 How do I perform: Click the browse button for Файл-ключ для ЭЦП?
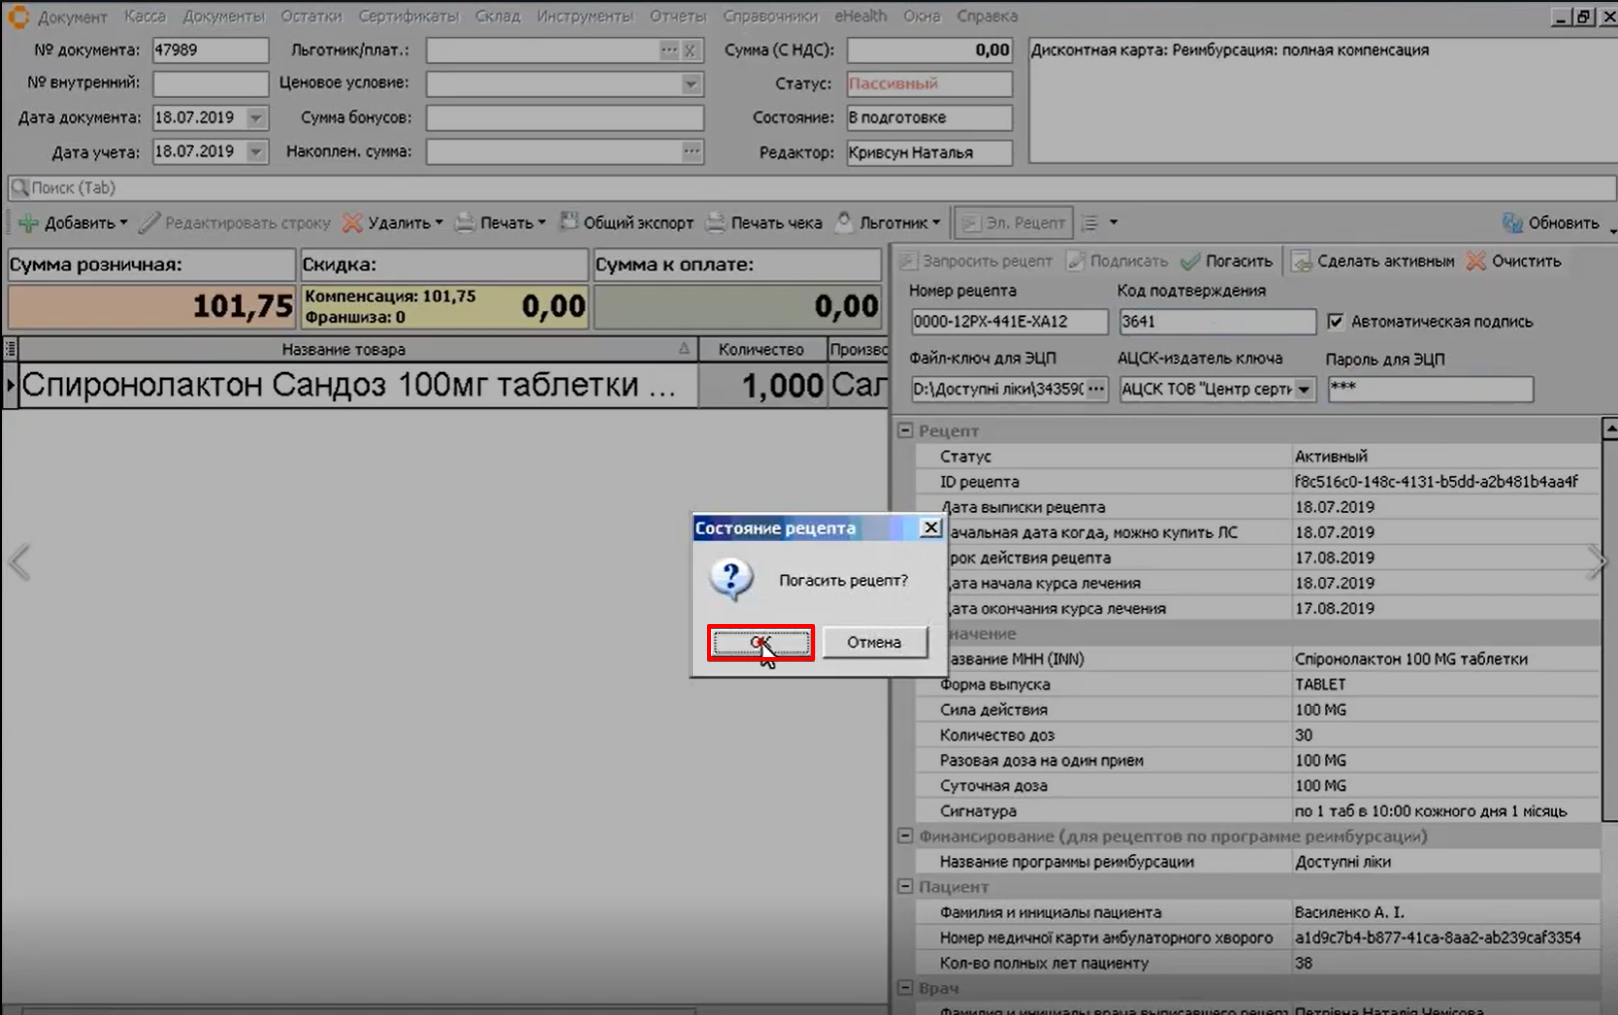[1096, 389]
